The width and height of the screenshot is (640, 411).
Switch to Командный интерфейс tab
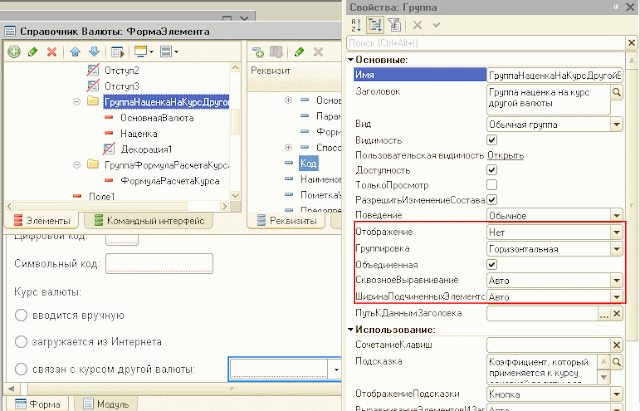click(x=149, y=221)
